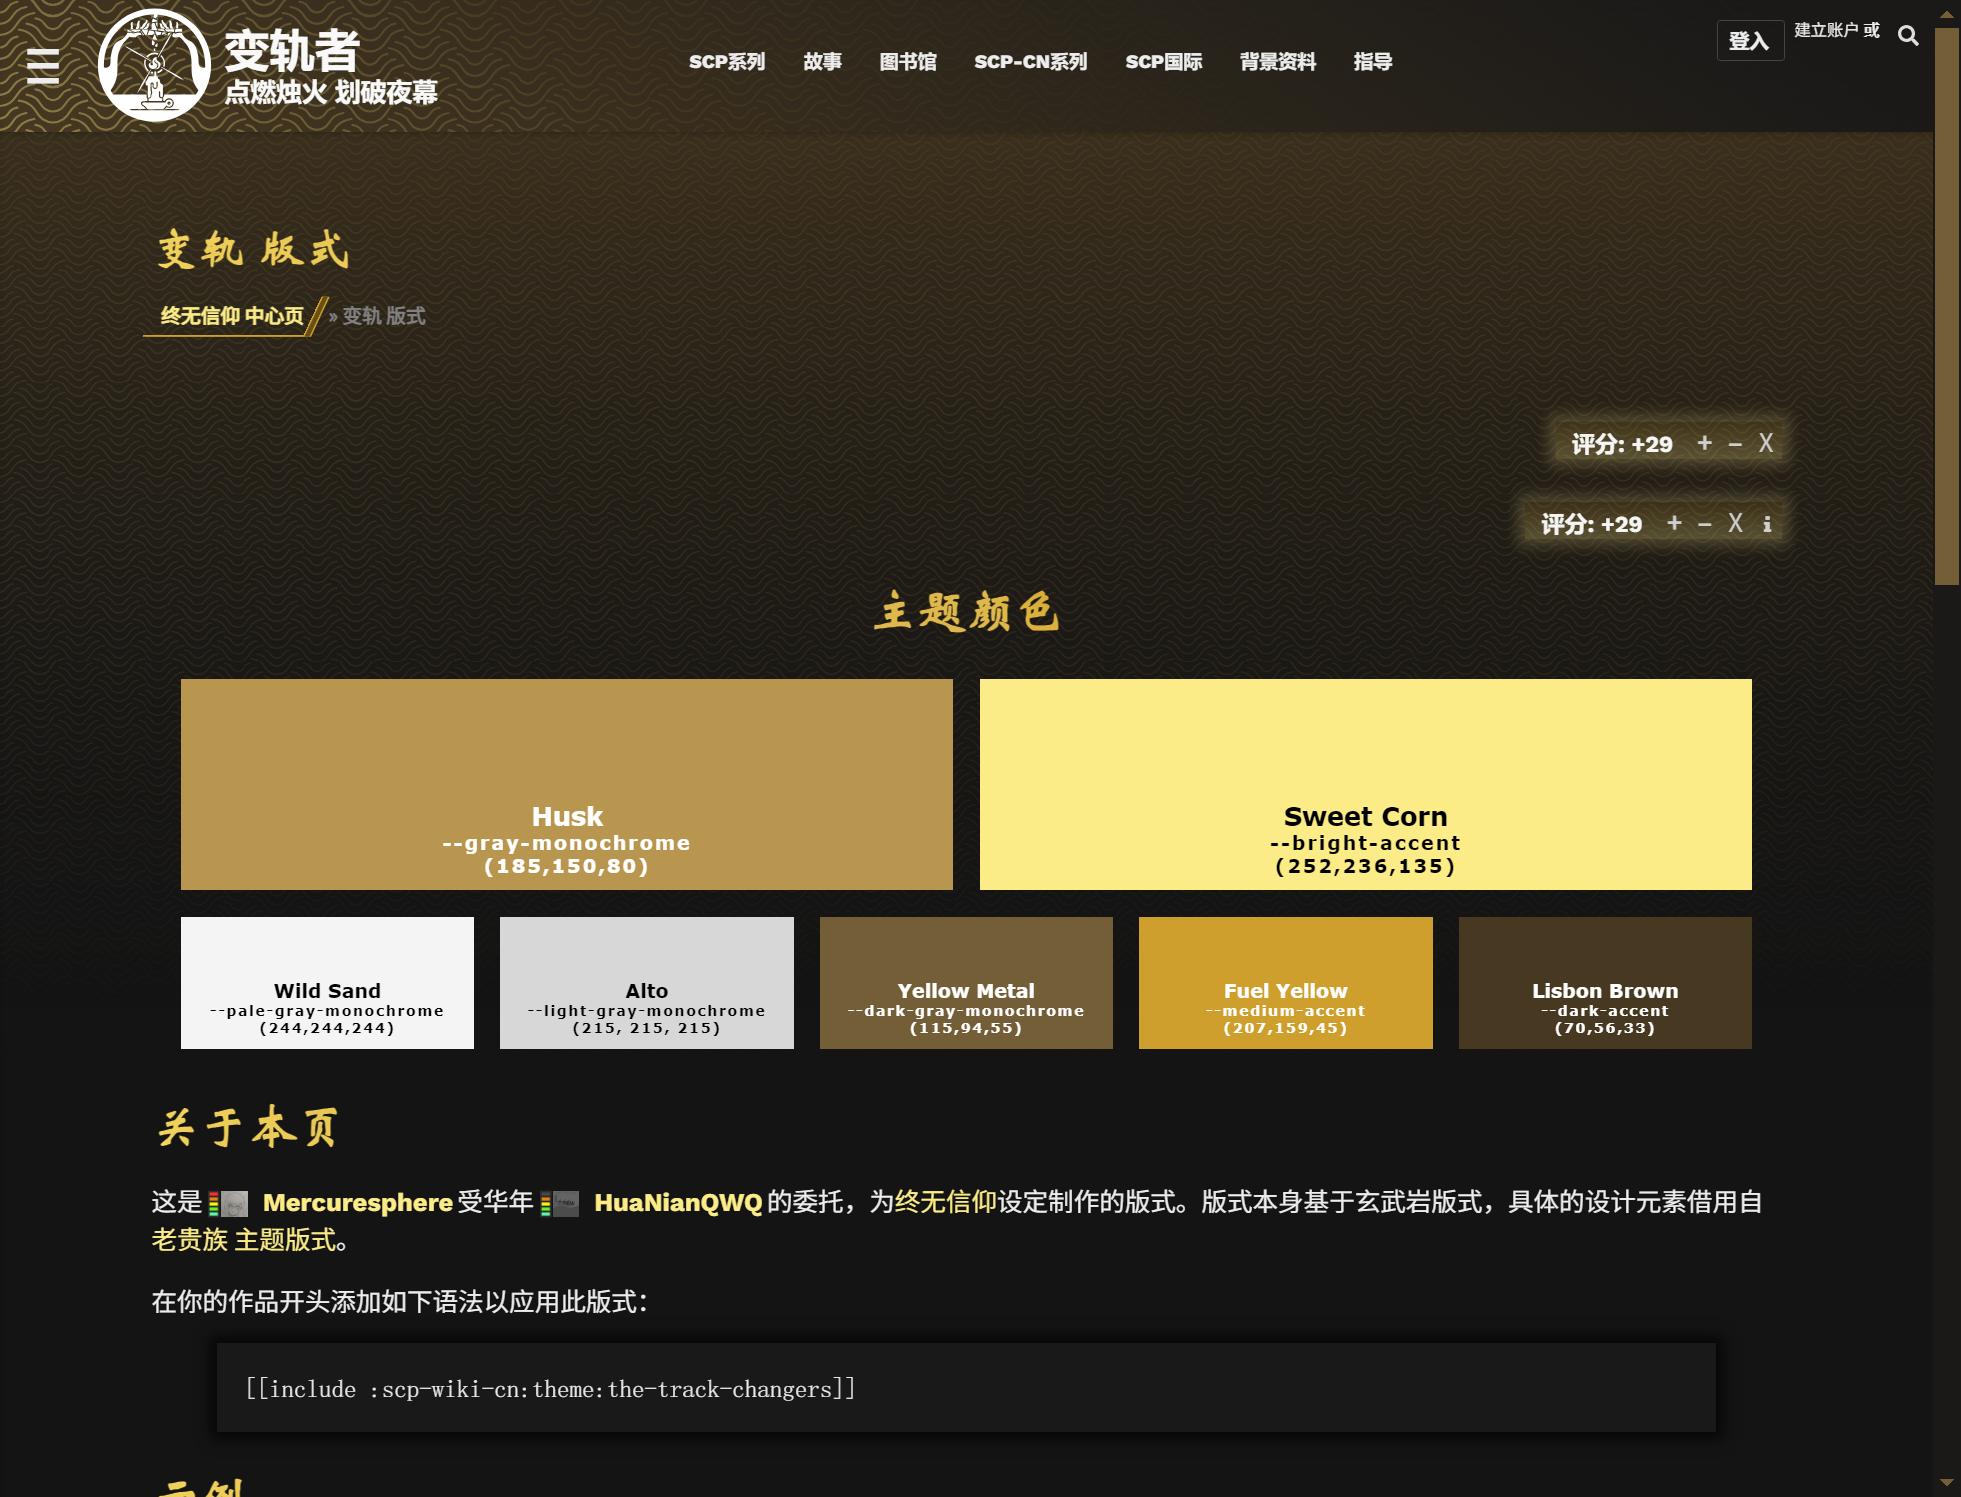The image size is (1961, 1497).
Task: Cancel vote with X in lower rating box
Action: pos(1735,523)
